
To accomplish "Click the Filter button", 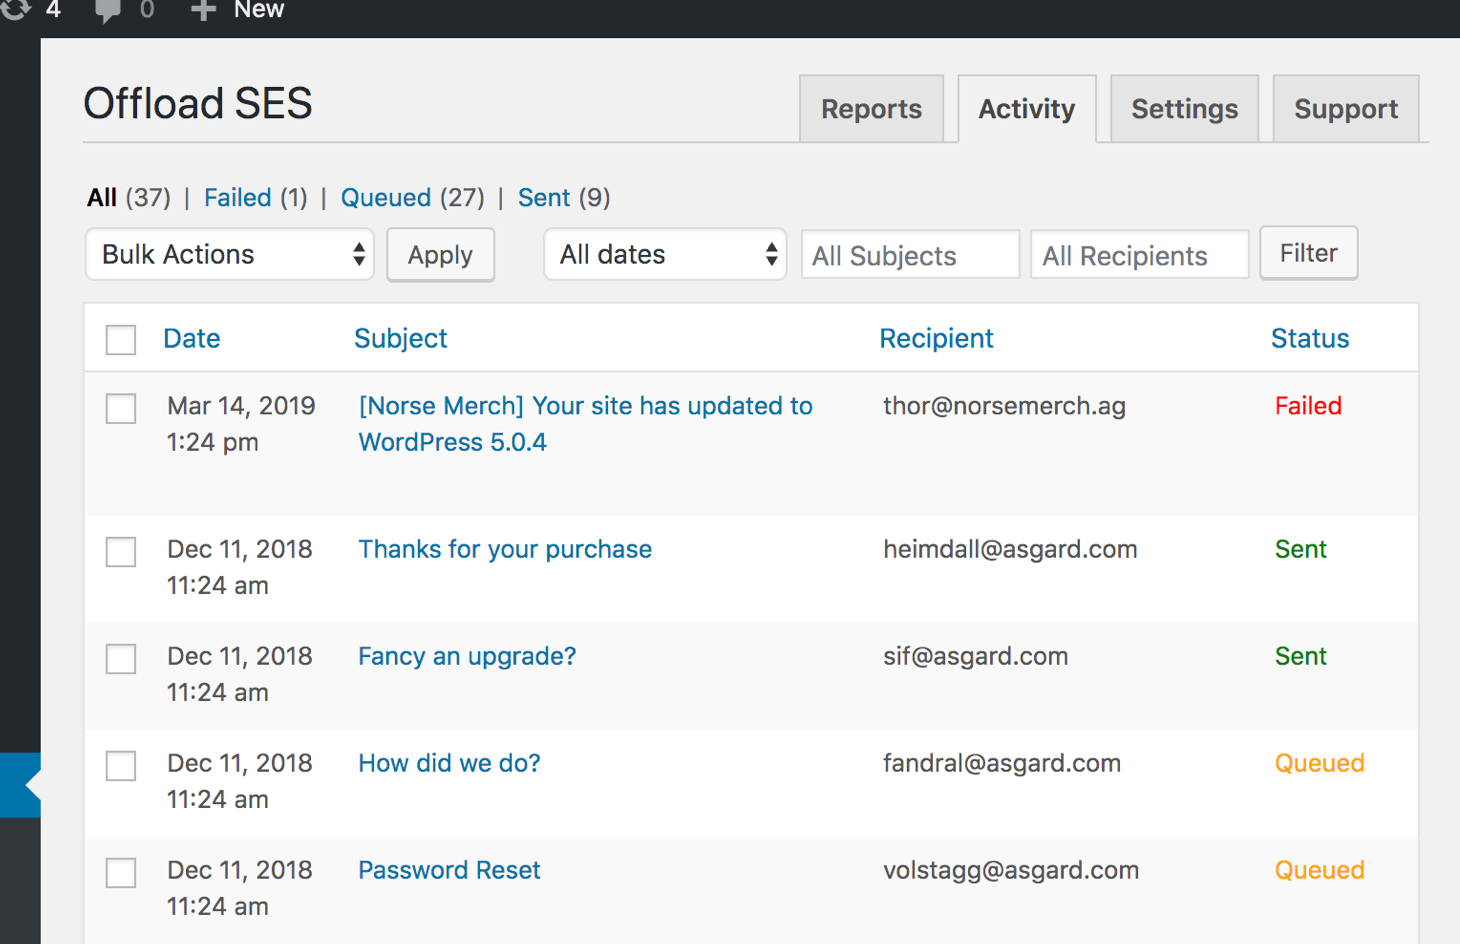I will point(1308,253).
